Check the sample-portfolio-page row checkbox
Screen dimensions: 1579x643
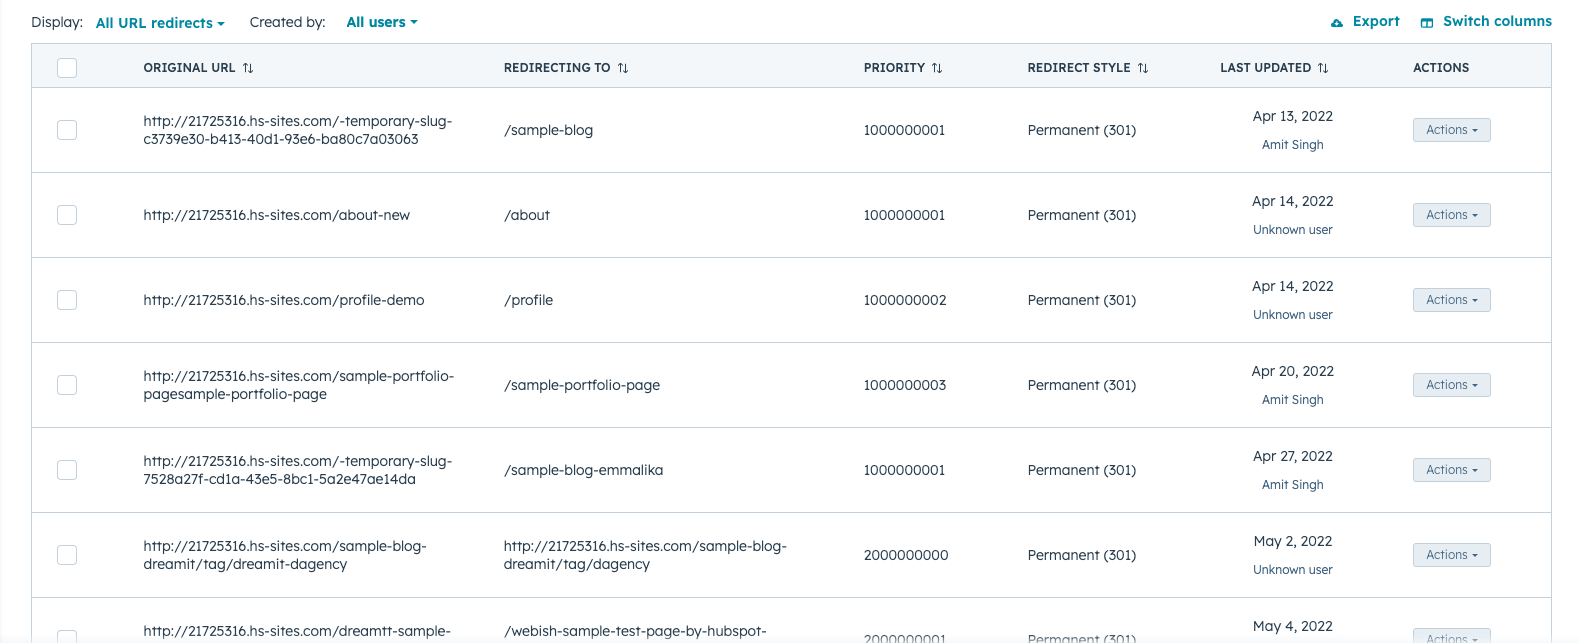pos(67,385)
